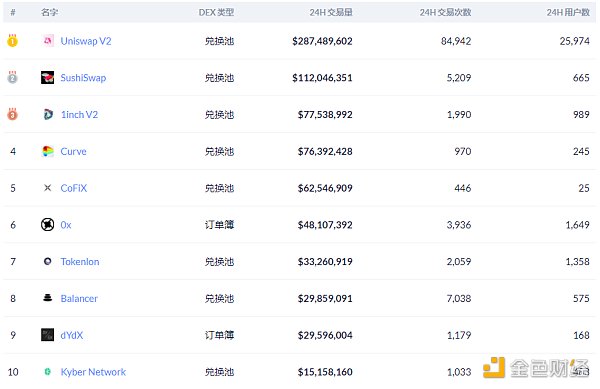Open the Balancer link
This screenshot has width=600, height=389.
pyautogui.click(x=79, y=298)
